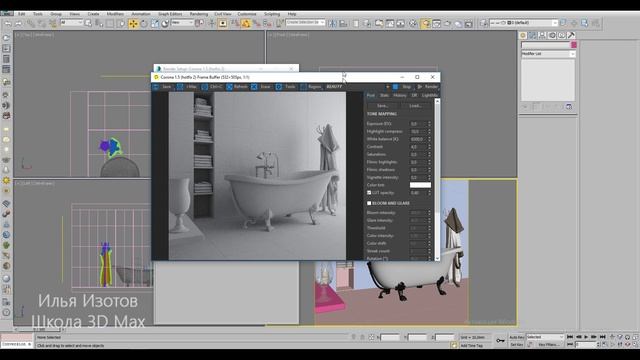Image resolution: width=640 pixels, height=360 pixels.
Task: Click the Contrast spinner arrows
Action: point(429,147)
